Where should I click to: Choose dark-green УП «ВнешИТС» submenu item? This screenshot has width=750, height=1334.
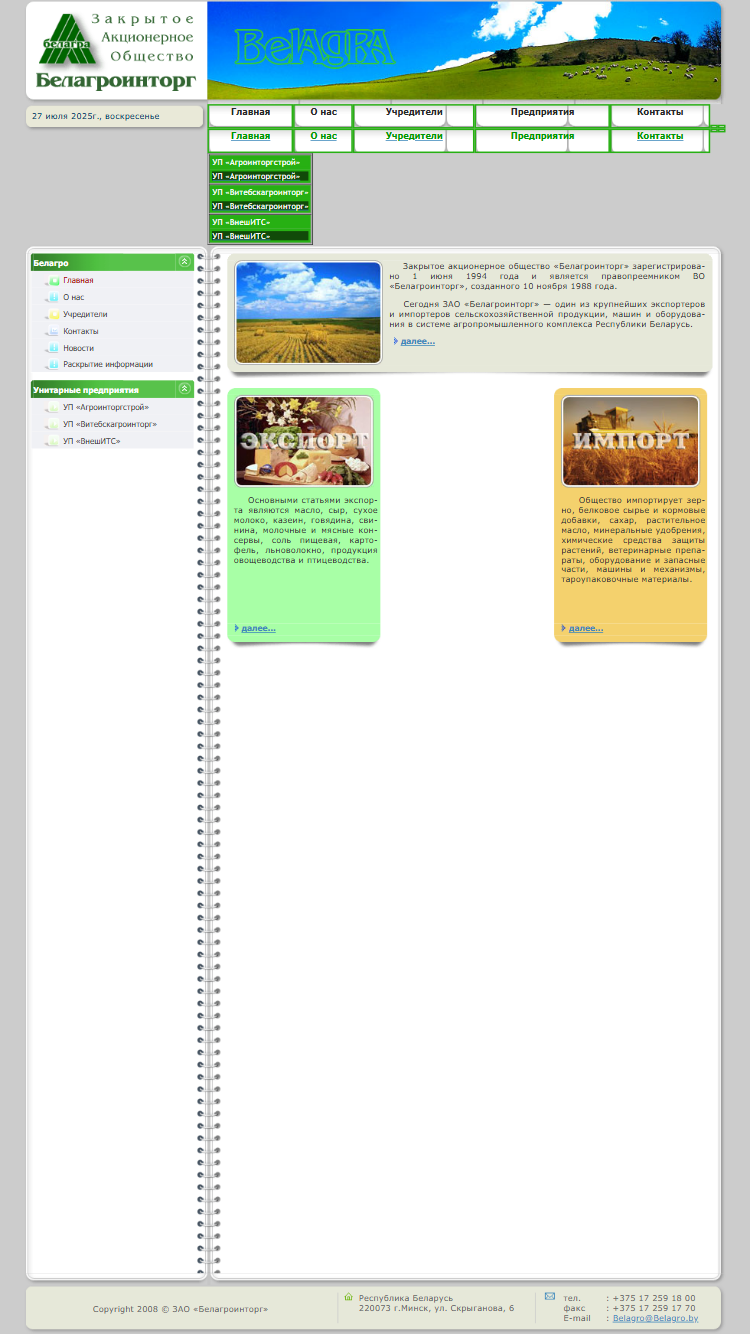[260, 236]
